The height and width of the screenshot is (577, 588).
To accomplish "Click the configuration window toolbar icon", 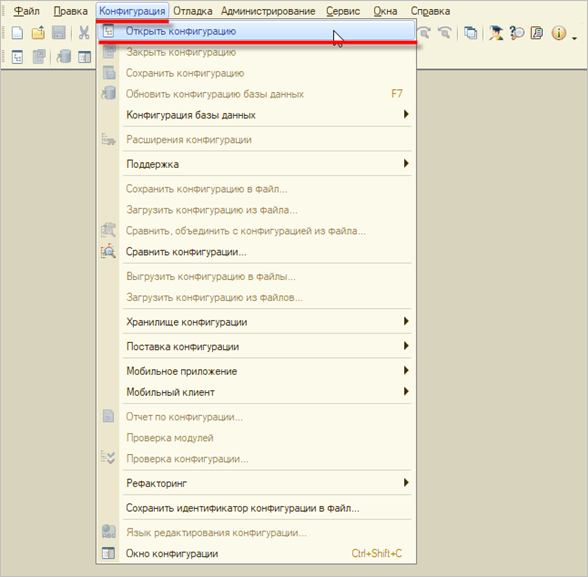I will (x=84, y=57).
